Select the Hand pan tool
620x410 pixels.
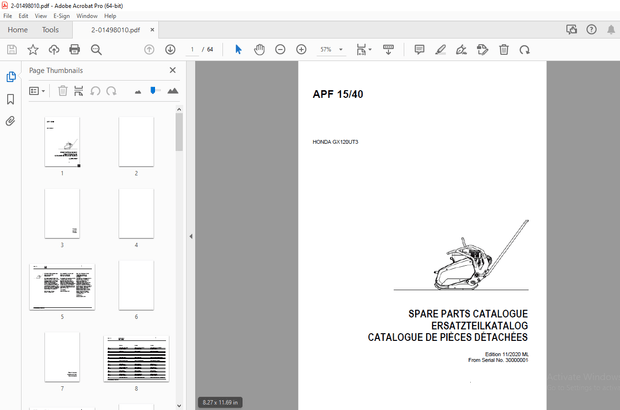coord(259,49)
